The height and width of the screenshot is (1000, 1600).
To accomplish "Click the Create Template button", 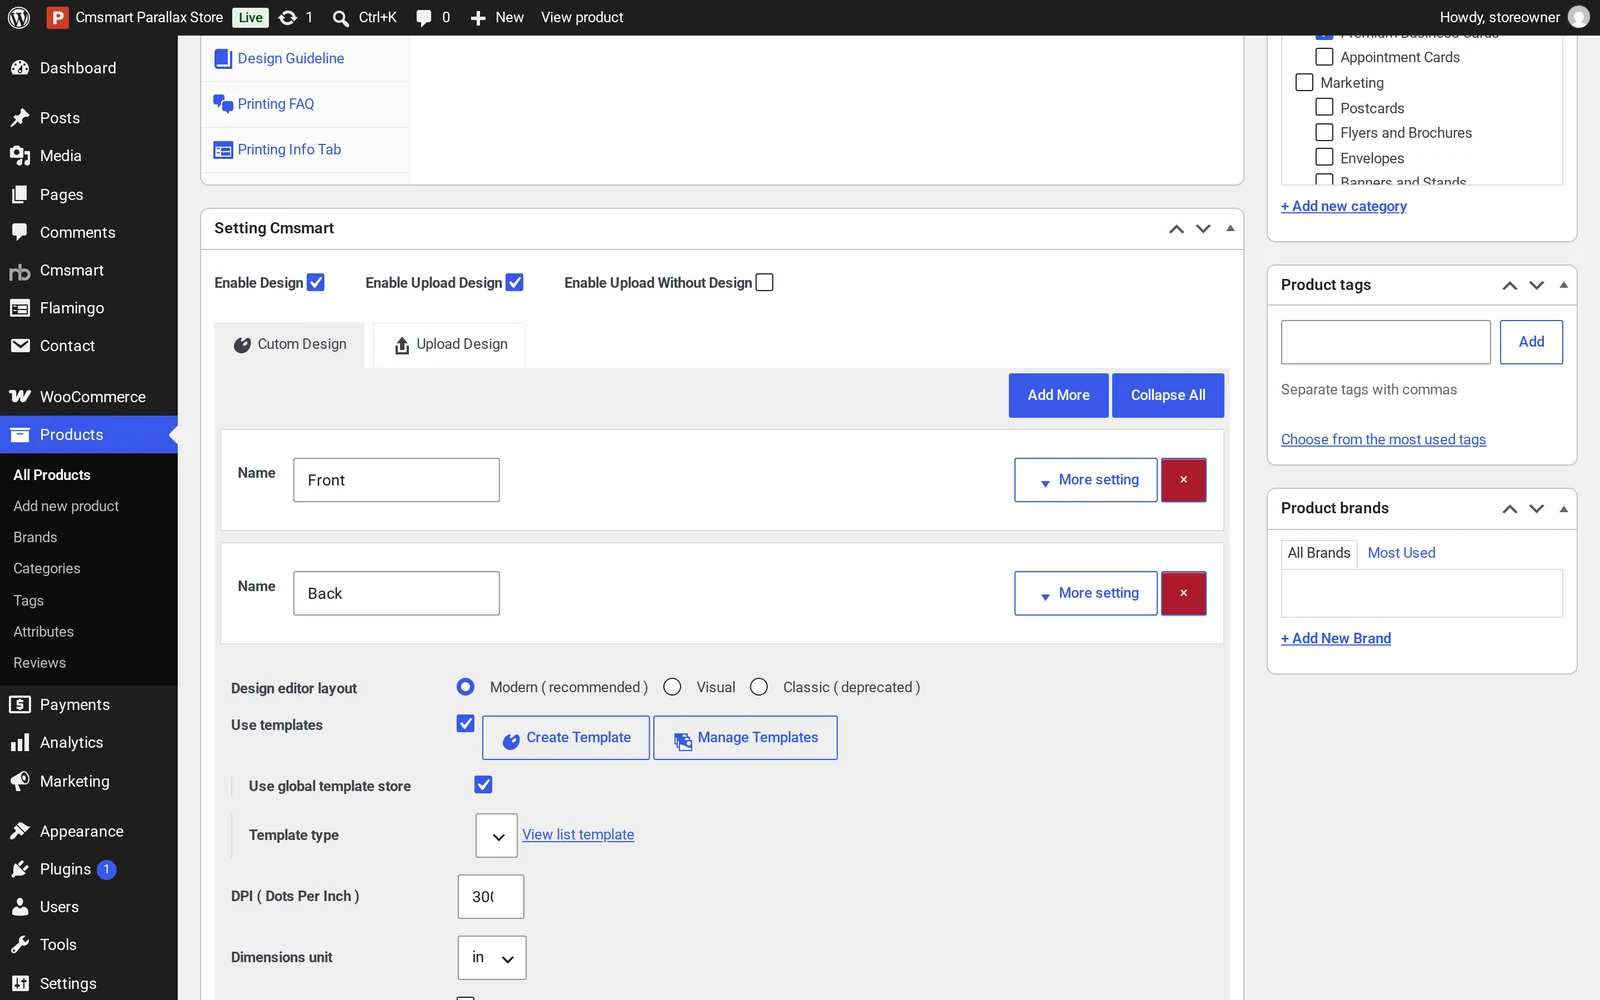I will [566, 738].
